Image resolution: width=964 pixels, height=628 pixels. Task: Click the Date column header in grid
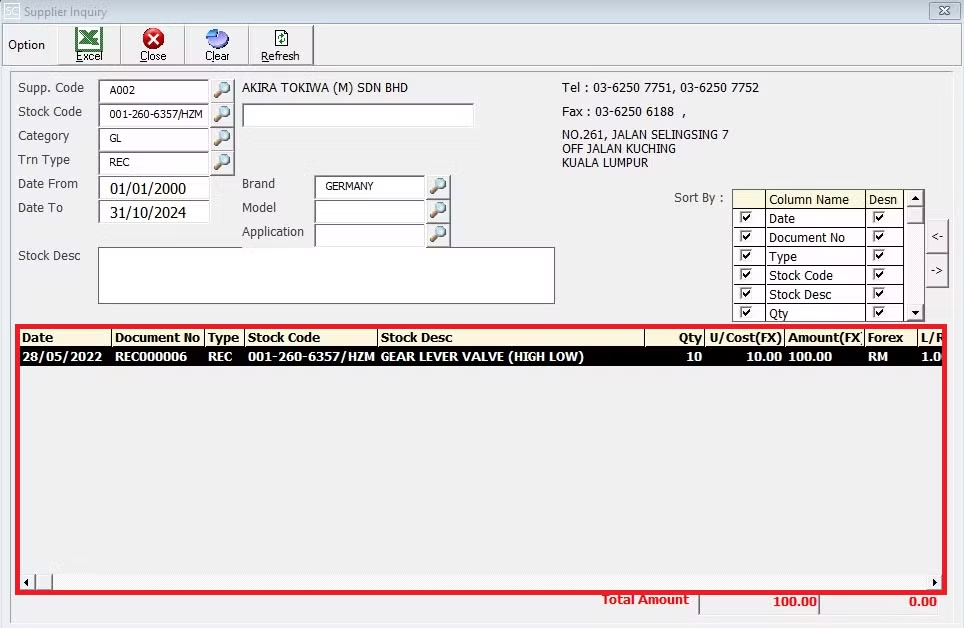(x=65, y=338)
